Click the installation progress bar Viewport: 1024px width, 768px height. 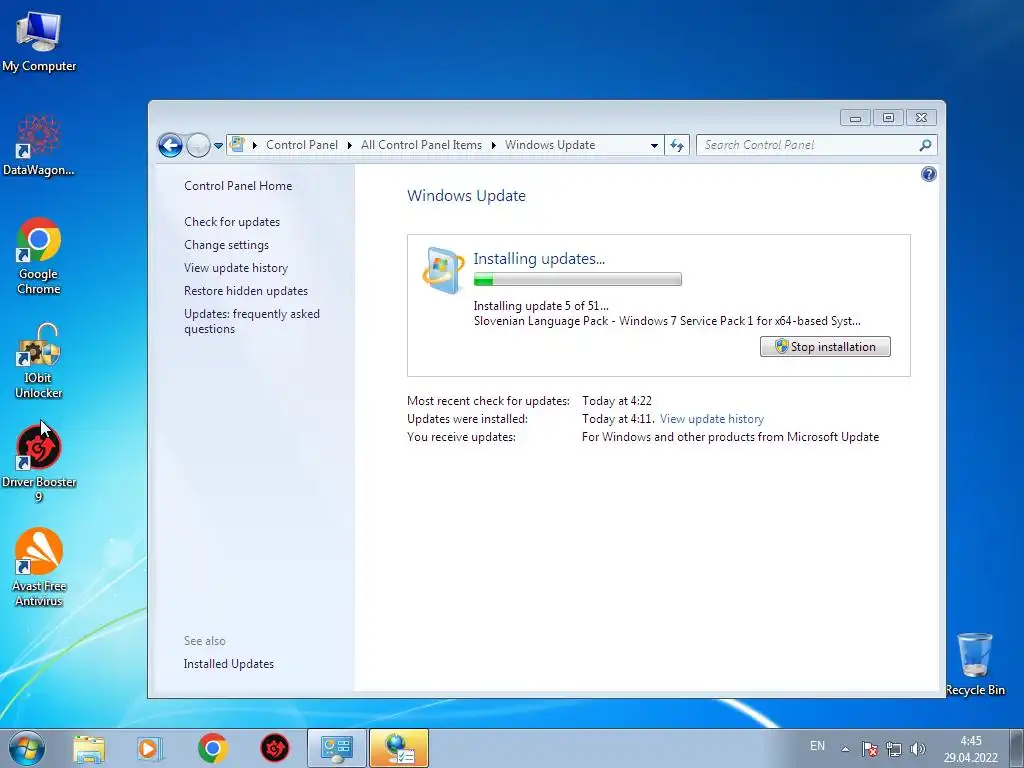click(x=577, y=280)
